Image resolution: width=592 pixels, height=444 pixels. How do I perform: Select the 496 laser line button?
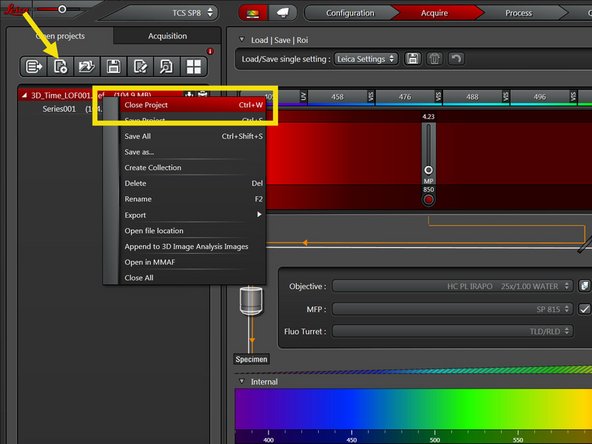pyautogui.click(x=540, y=97)
